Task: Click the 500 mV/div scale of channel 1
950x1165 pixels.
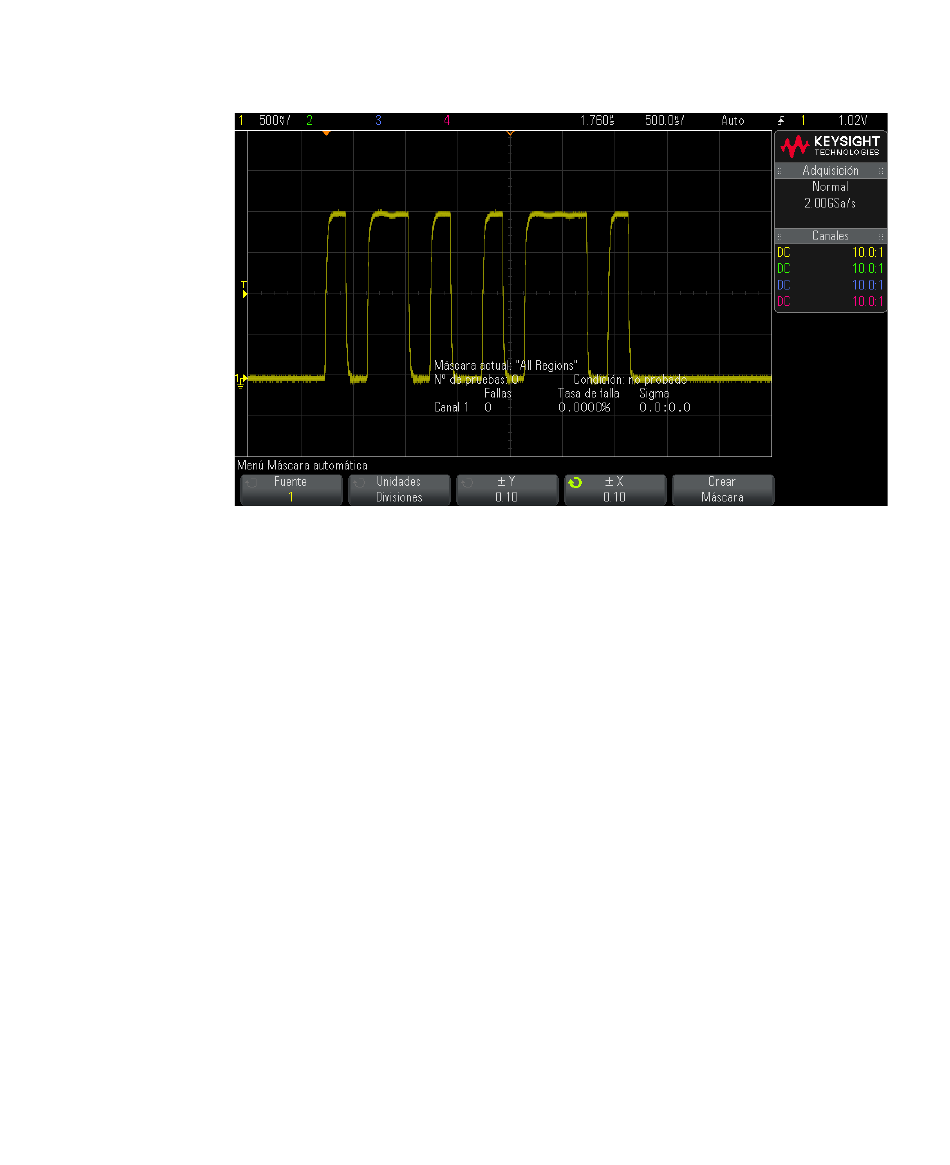Action: pyautogui.click(x=274, y=120)
